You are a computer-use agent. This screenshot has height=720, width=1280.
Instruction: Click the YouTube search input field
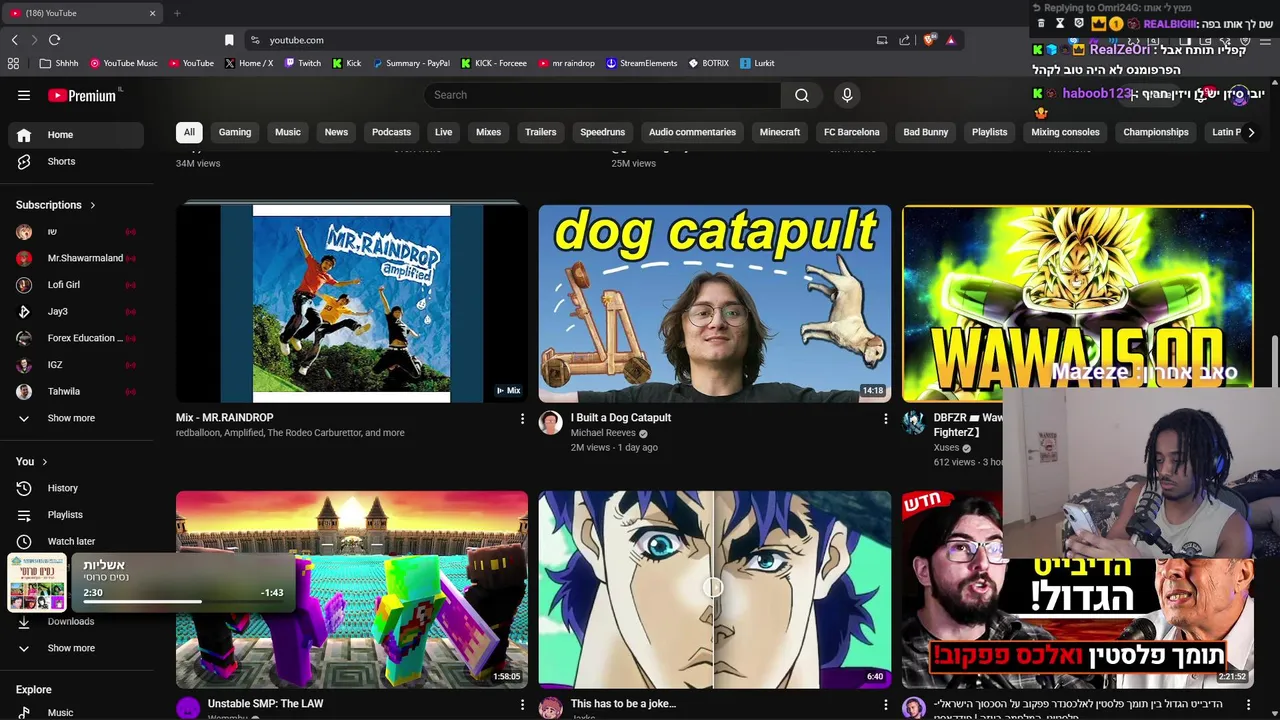click(603, 95)
